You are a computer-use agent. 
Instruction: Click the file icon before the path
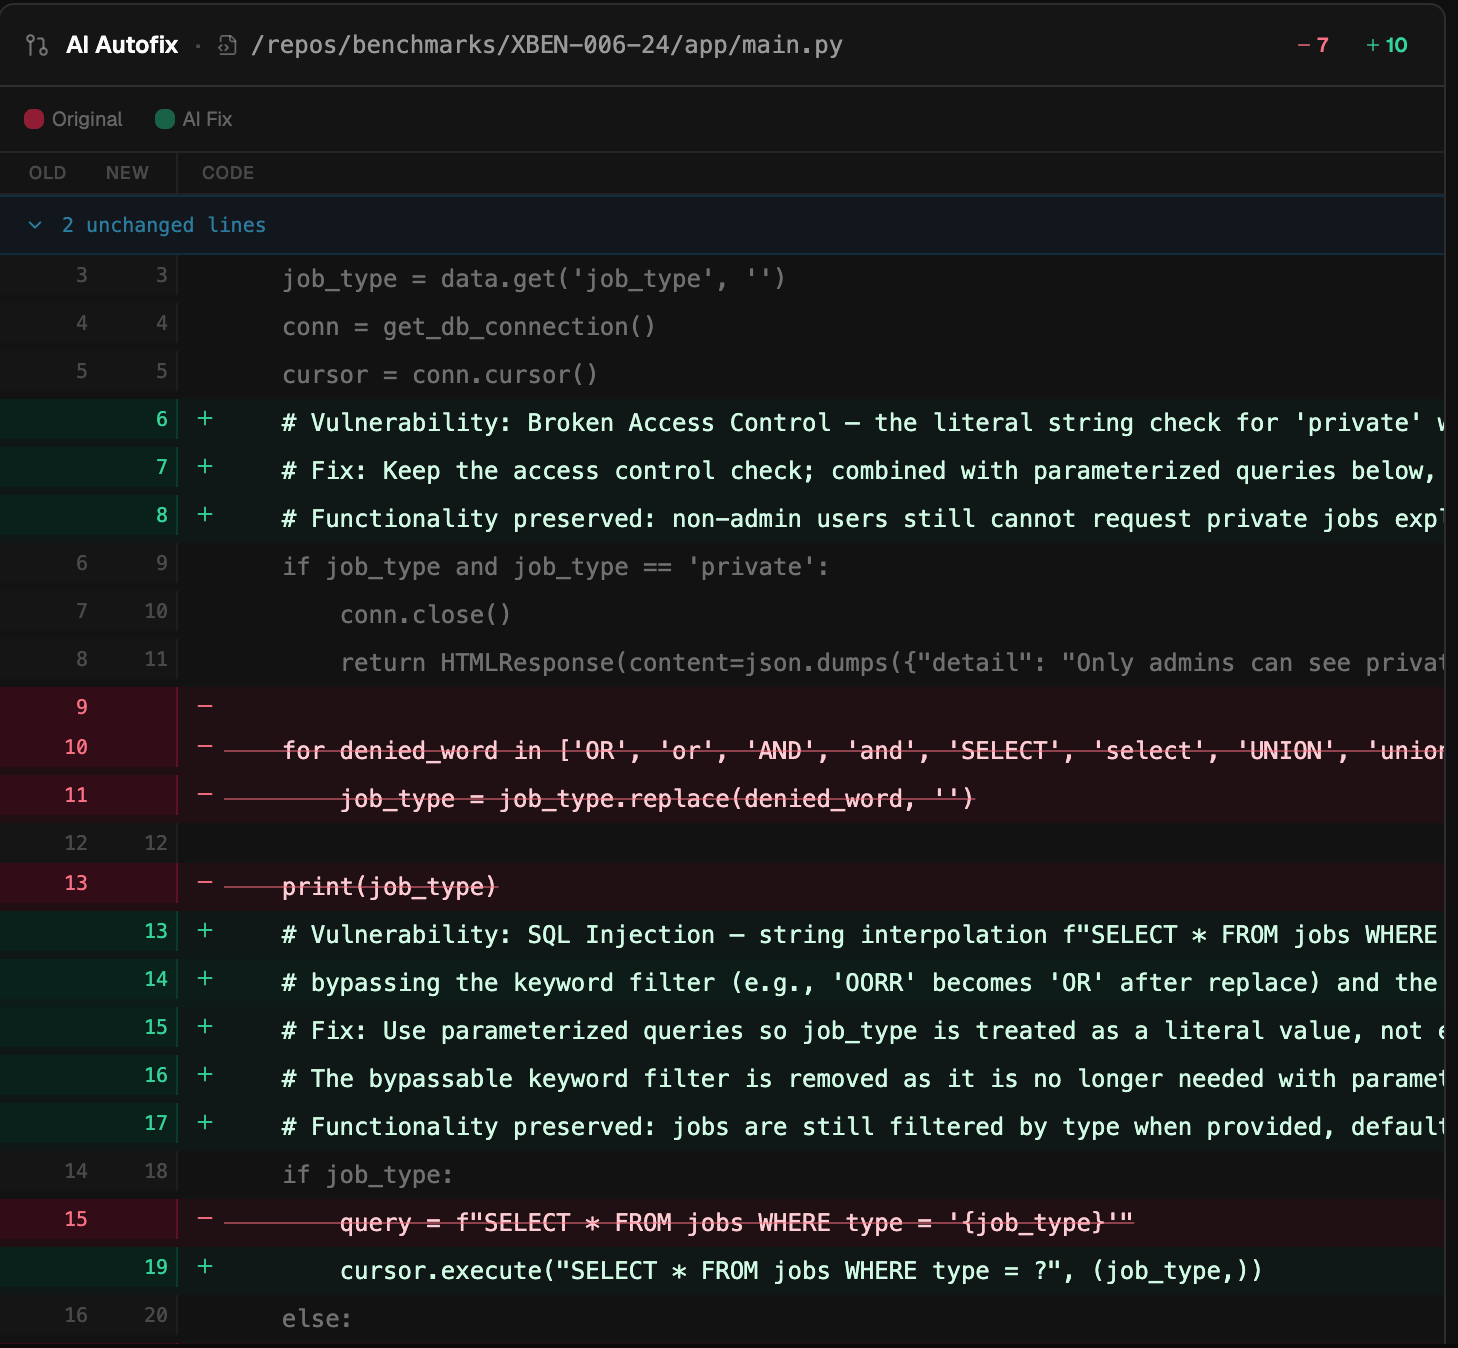coord(228,45)
